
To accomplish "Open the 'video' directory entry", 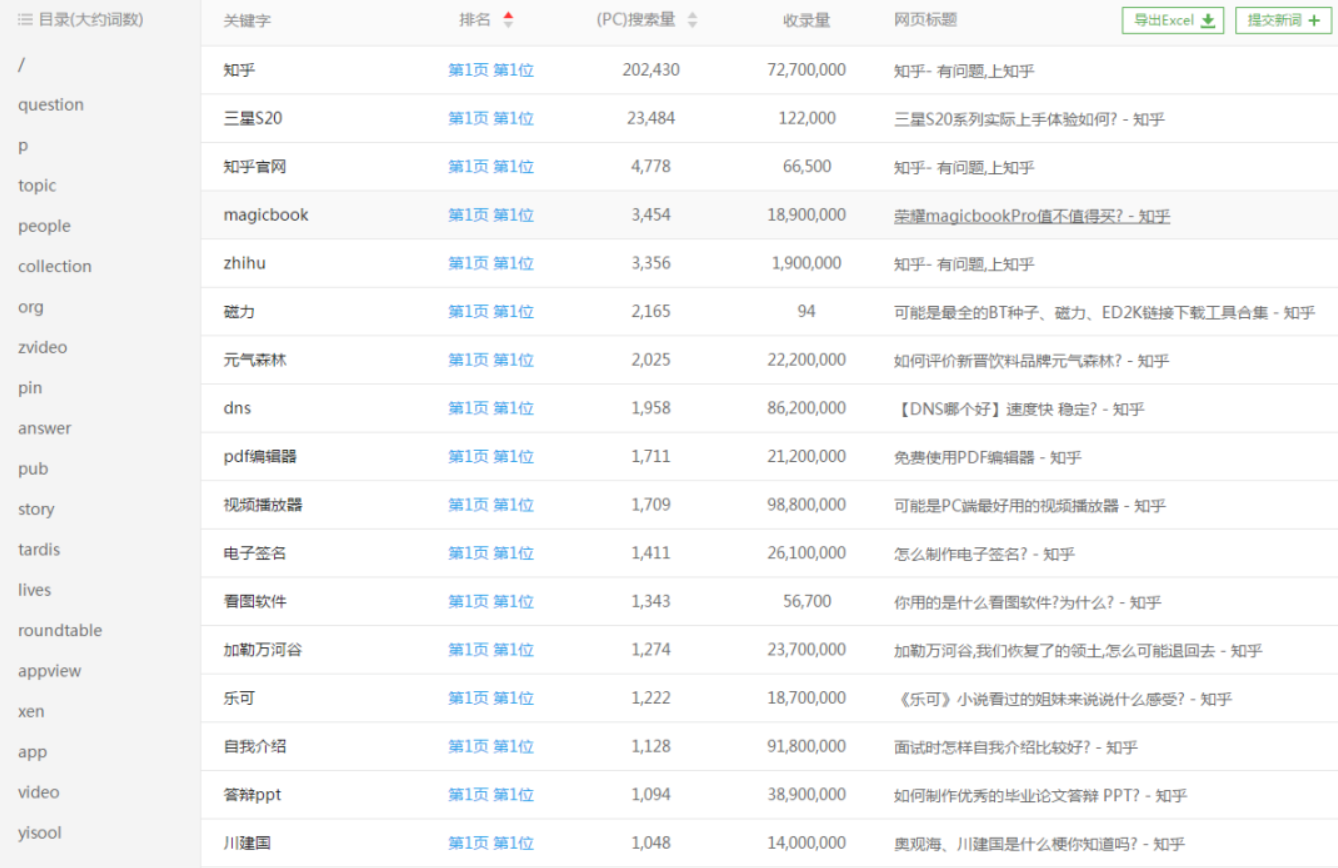I will 38,792.
